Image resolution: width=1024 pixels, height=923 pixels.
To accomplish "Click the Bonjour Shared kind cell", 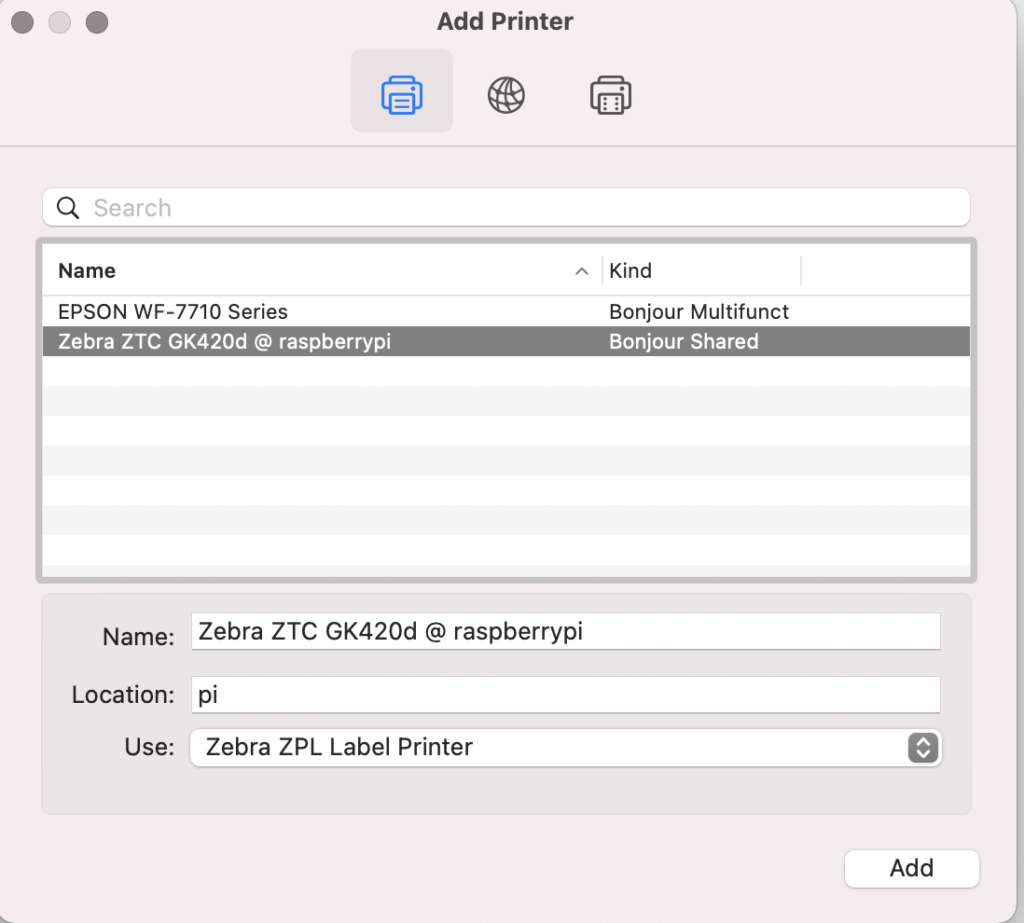I will (684, 342).
